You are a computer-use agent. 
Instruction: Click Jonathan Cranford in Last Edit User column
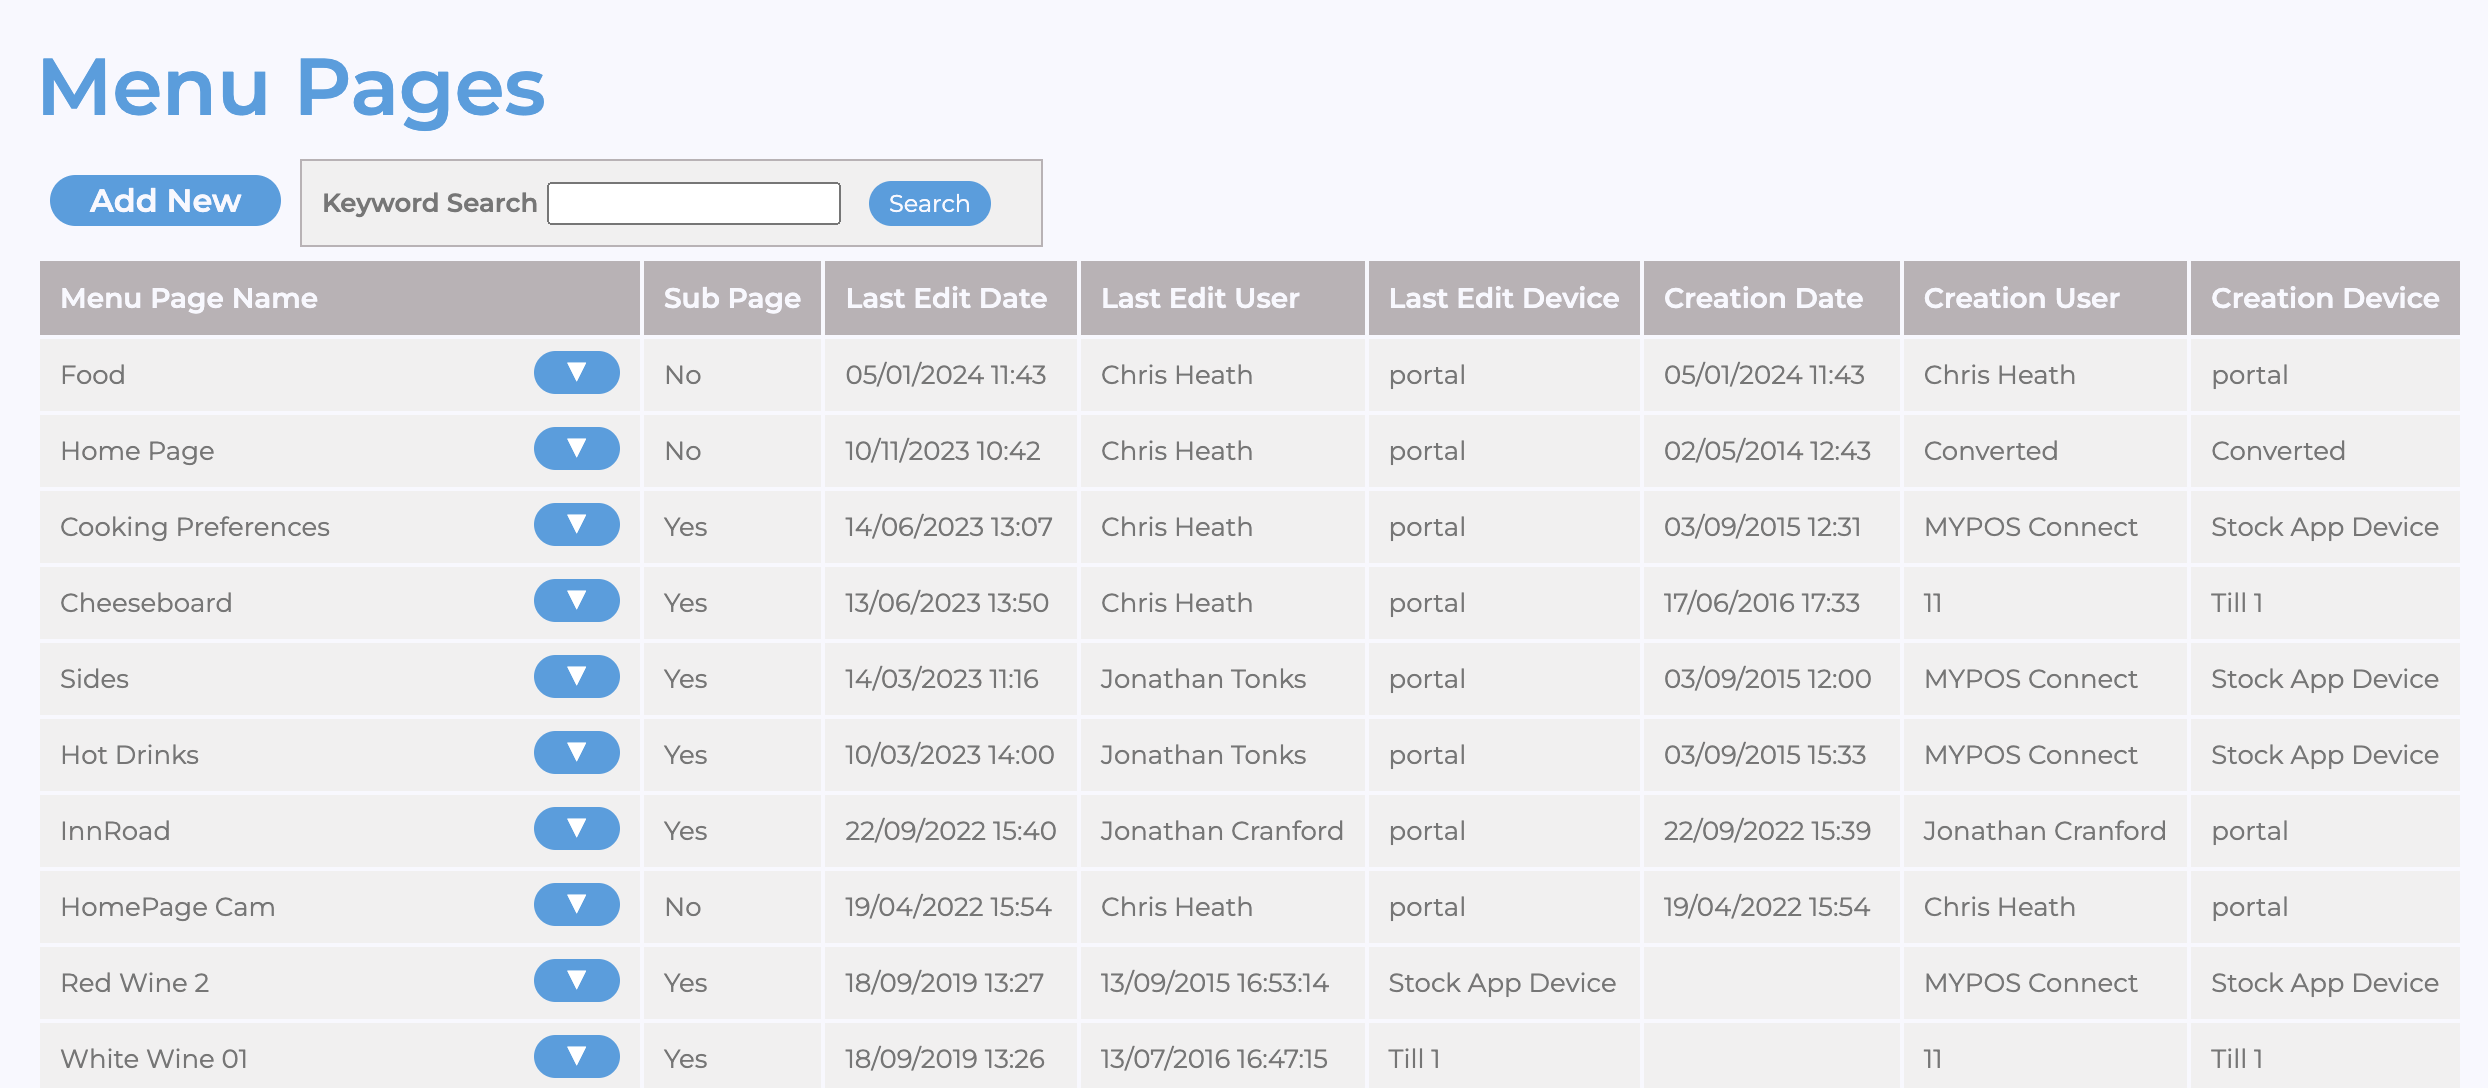click(x=1222, y=831)
